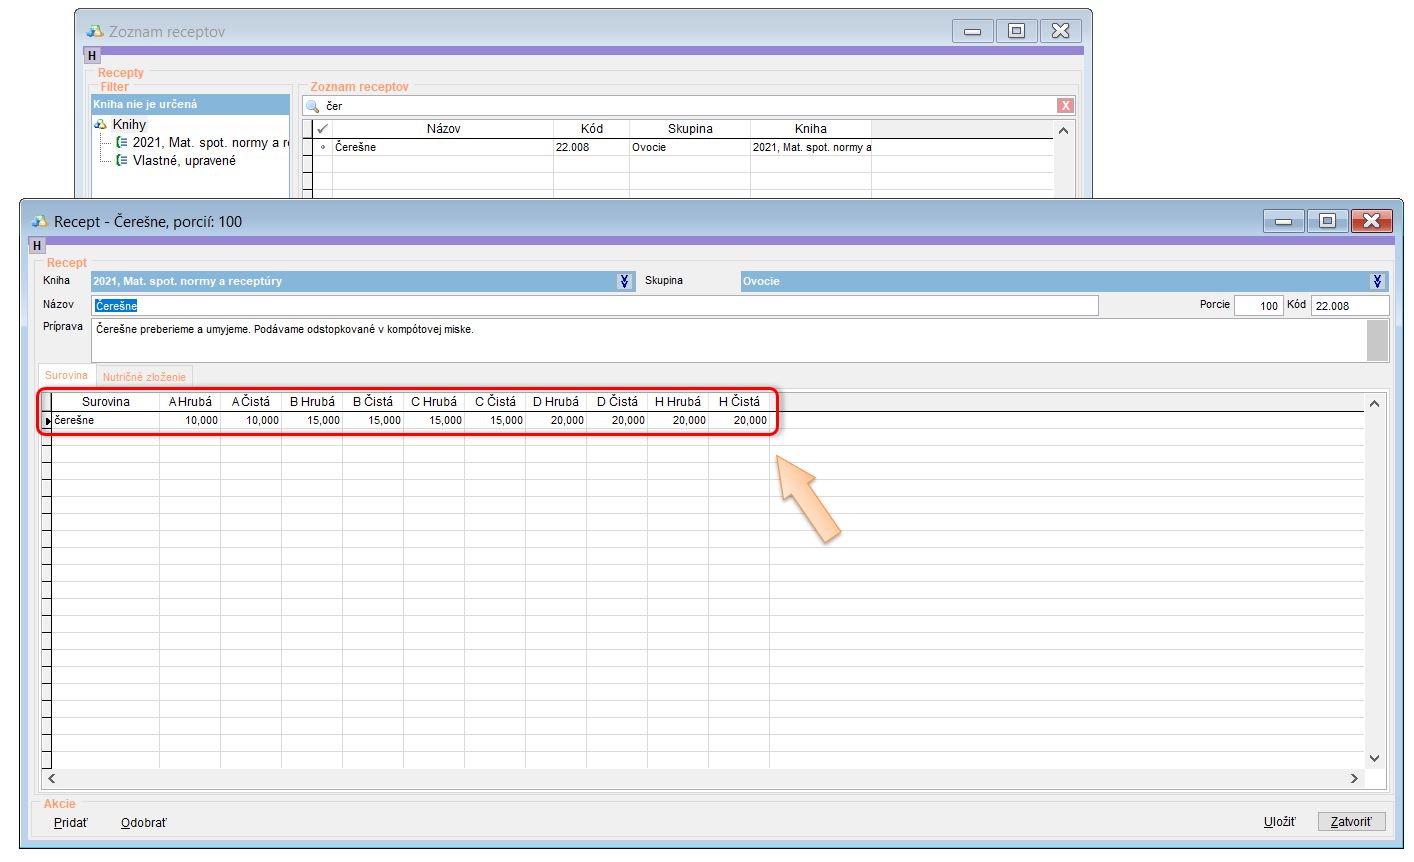This screenshot has width=1414, height=862.
Task: Click the Knihy tree root icon
Action: [x=101, y=125]
